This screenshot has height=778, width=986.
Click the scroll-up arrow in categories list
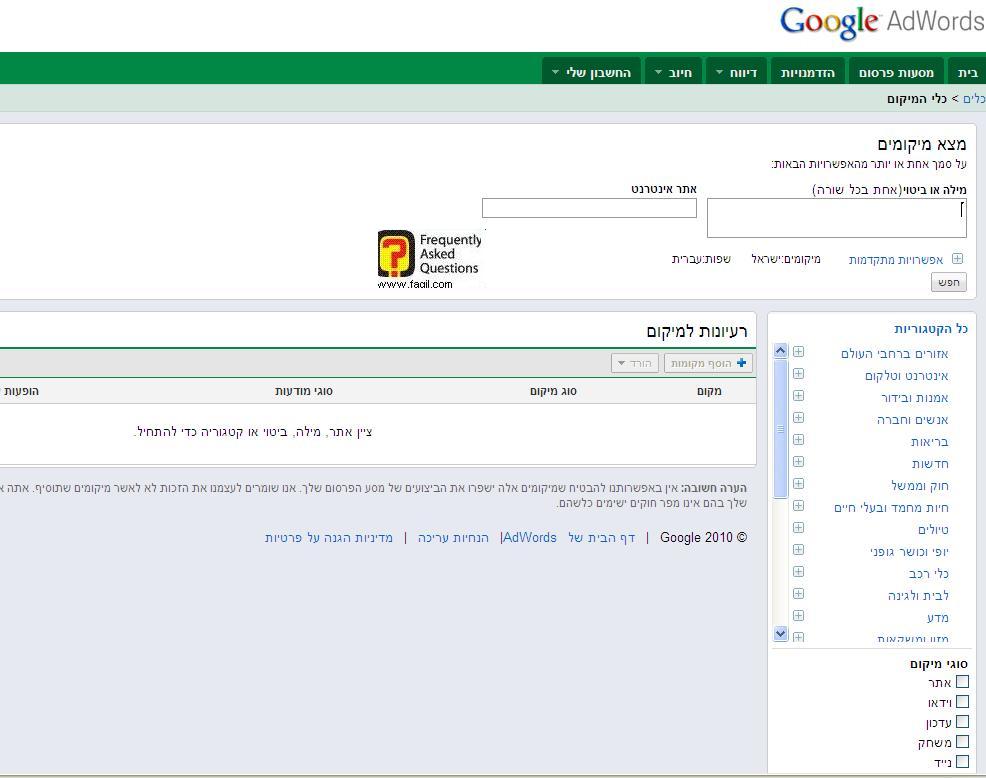tap(781, 351)
